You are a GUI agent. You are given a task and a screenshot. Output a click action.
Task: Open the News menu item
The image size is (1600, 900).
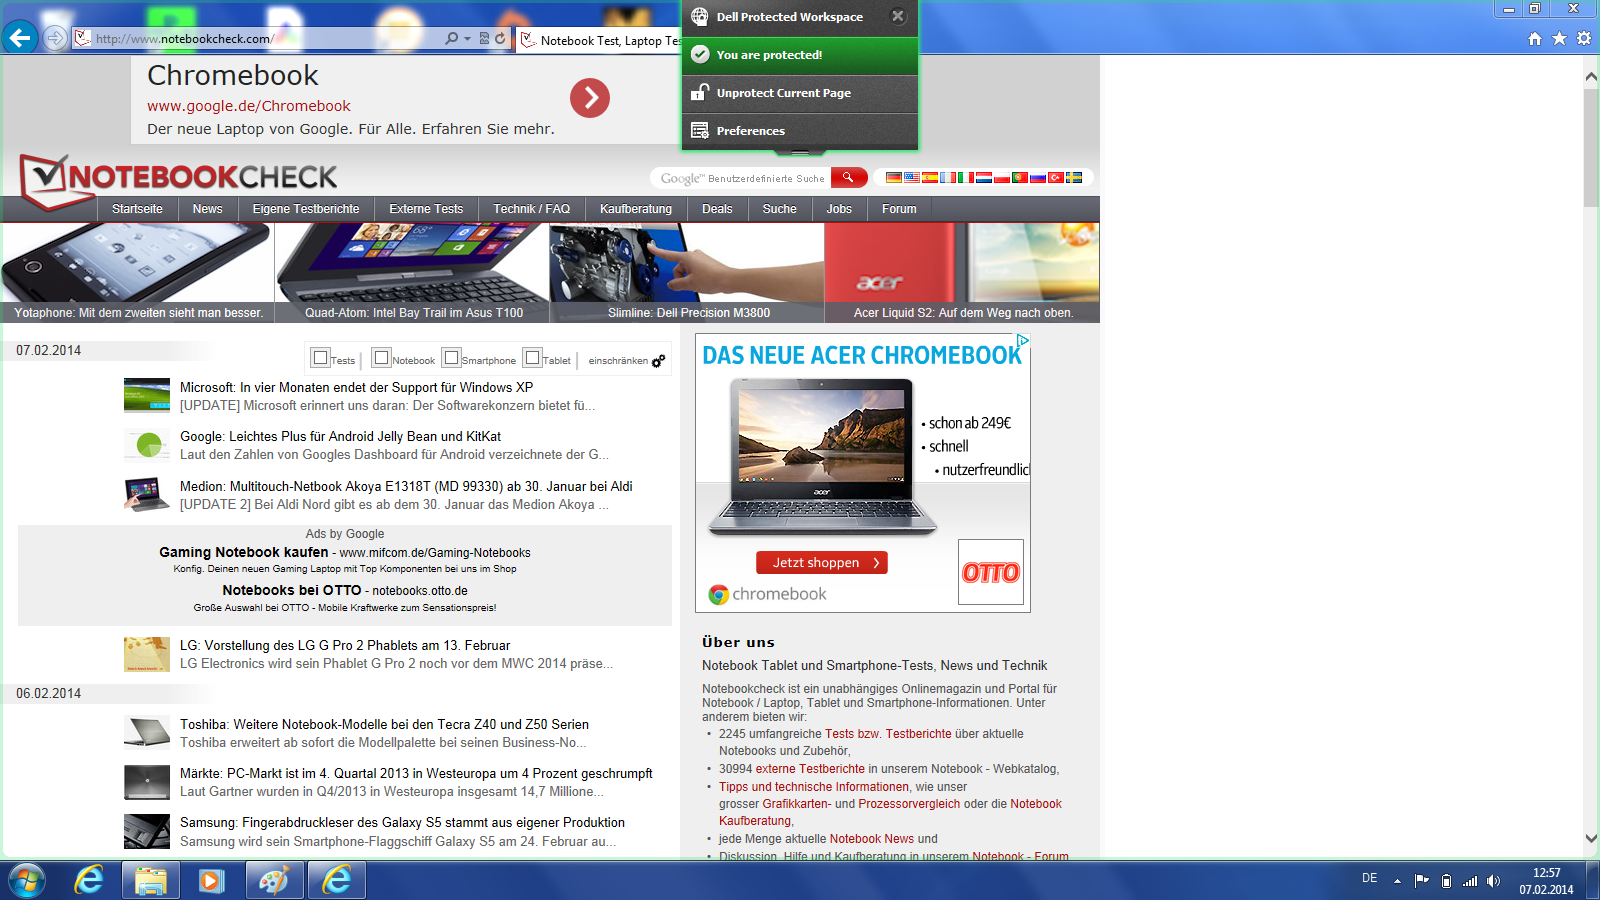(x=207, y=209)
